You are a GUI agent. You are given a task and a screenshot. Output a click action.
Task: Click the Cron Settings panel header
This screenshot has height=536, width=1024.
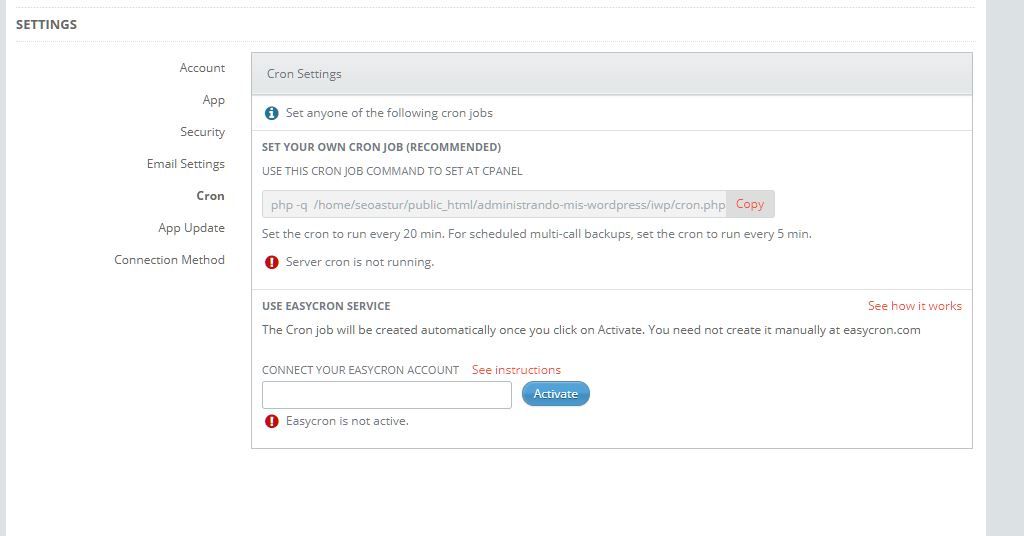pyautogui.click(x=612, y=74)
